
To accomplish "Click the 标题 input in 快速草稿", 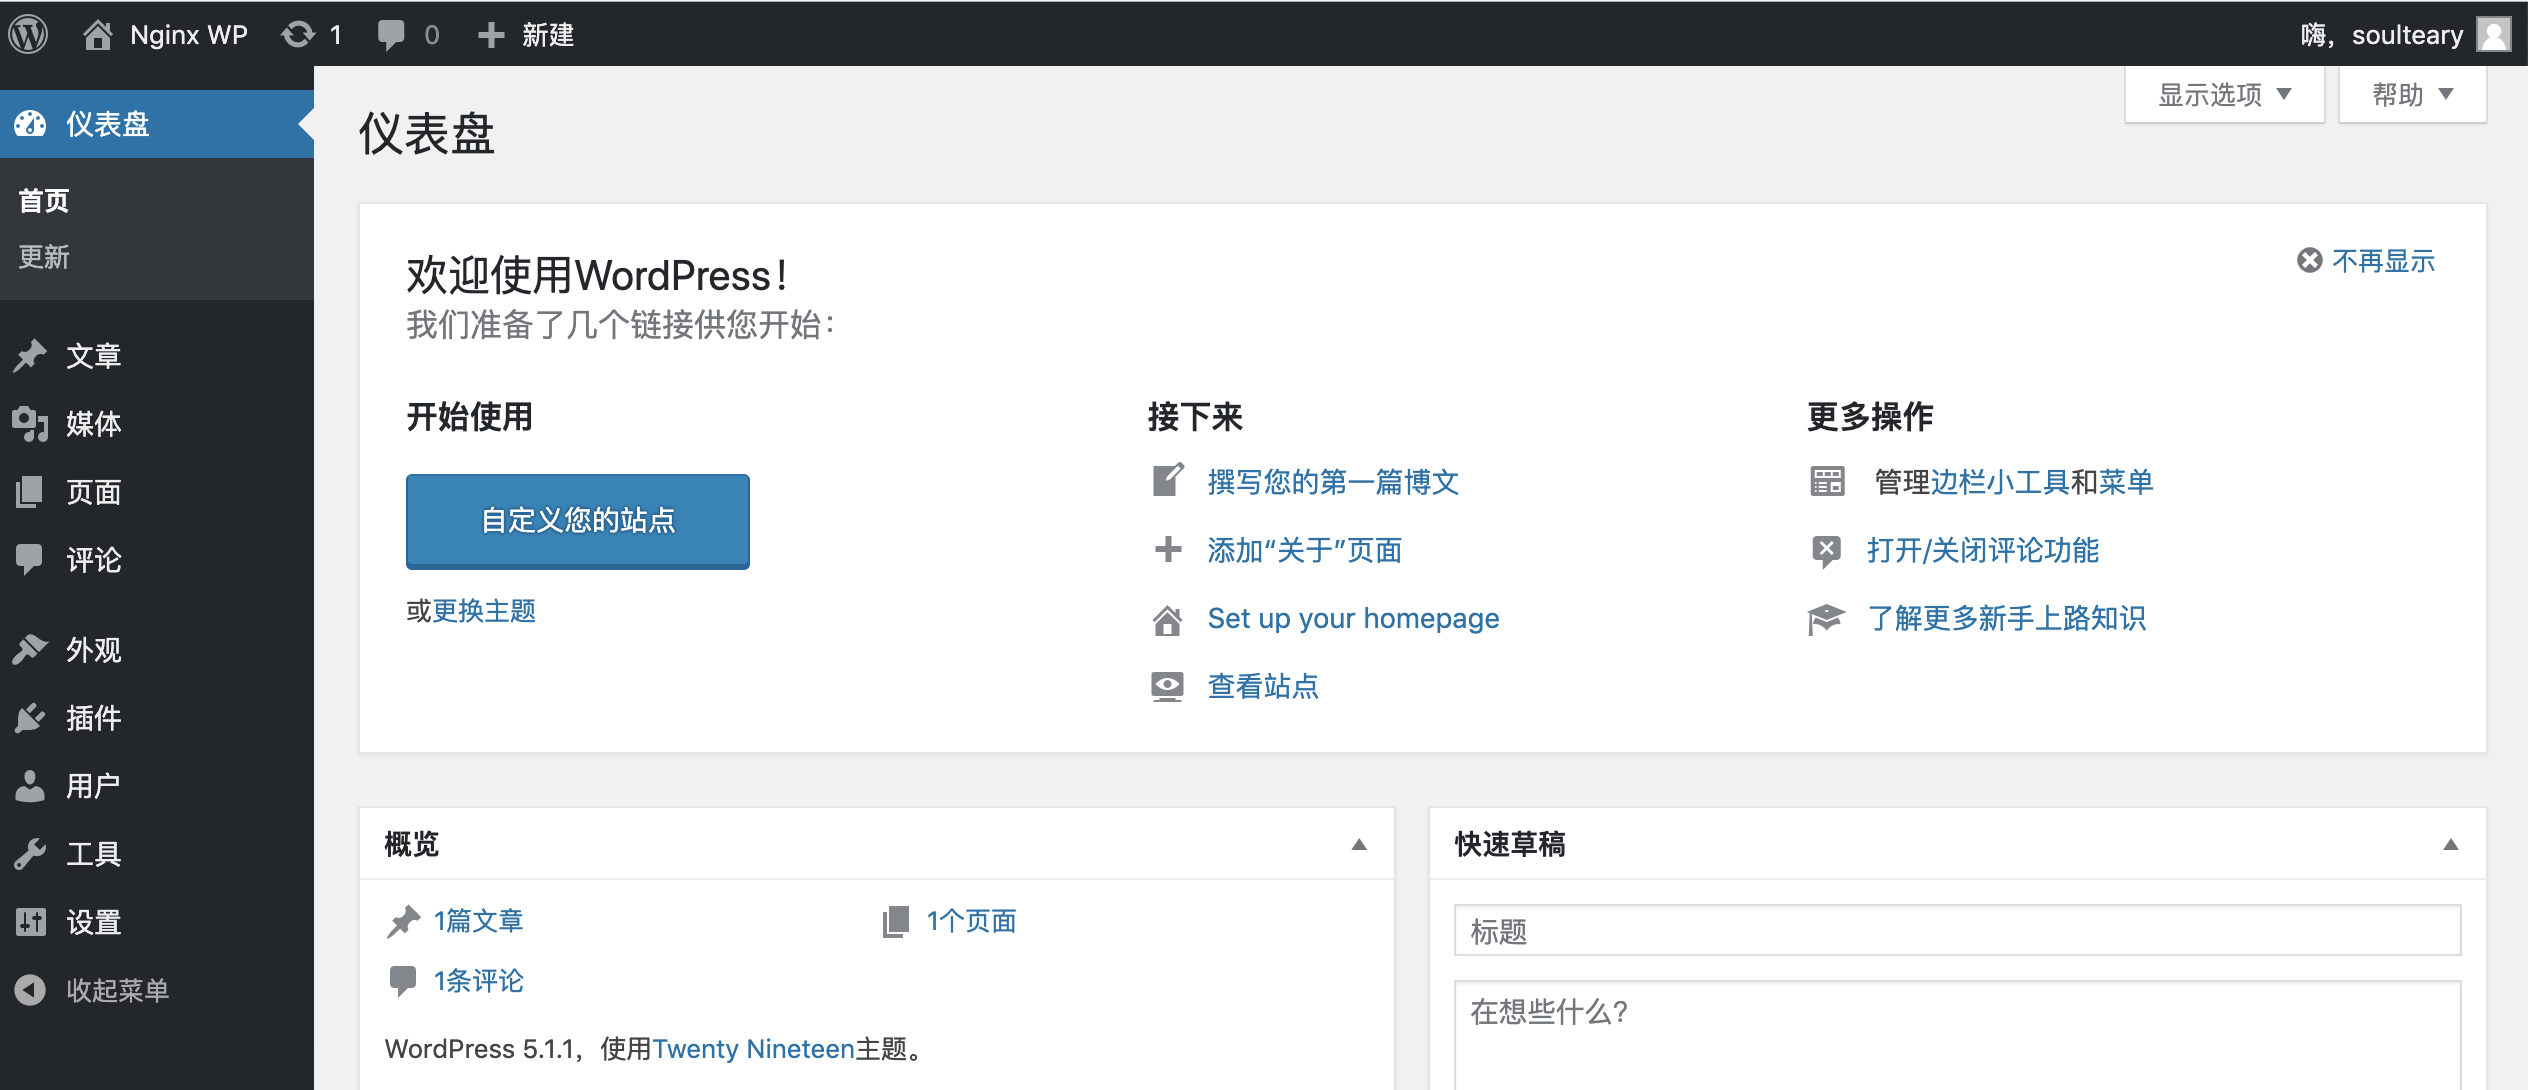I will 1958,930.
